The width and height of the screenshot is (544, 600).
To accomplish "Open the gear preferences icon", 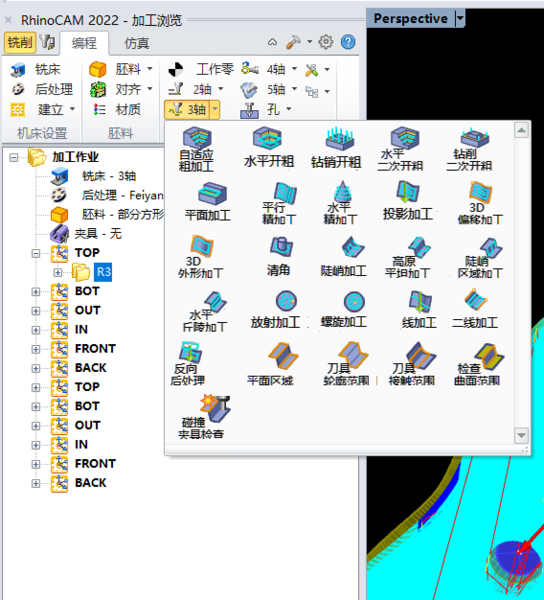I will (326, 42).
